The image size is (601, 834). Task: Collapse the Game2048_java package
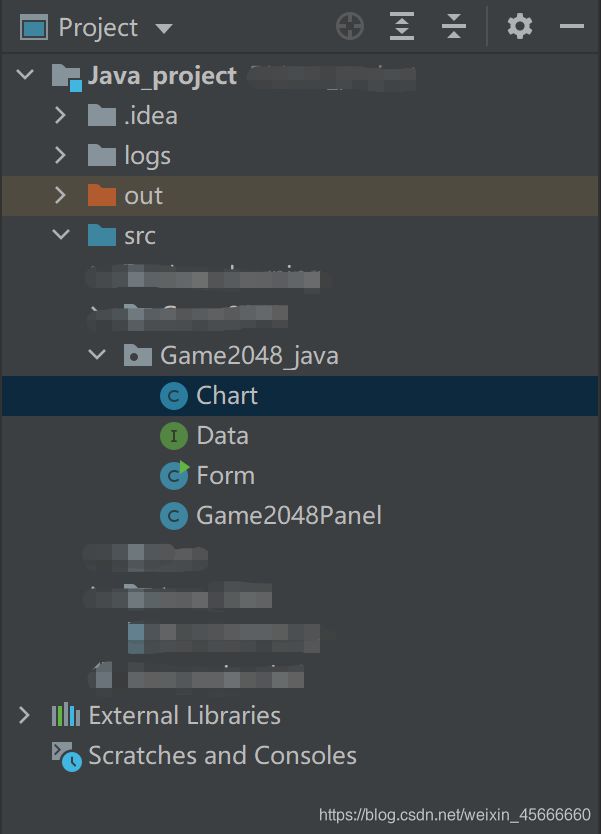96,354
